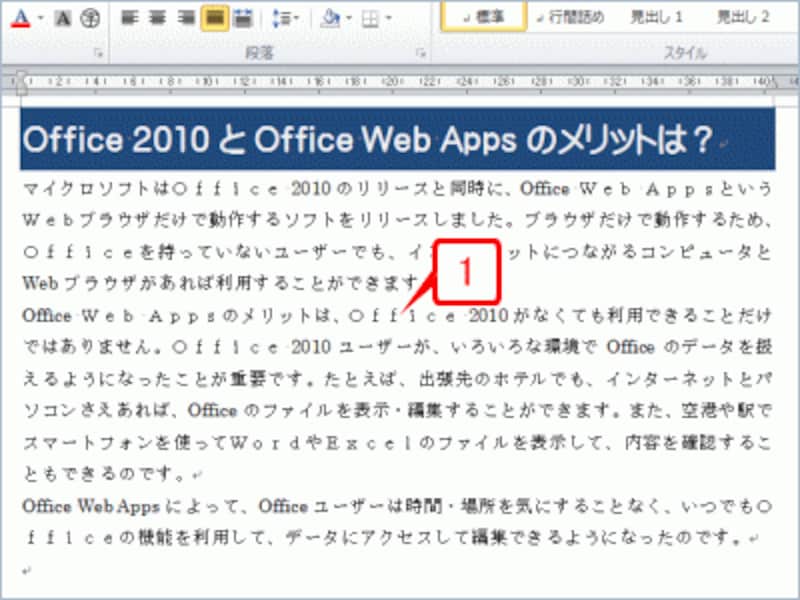Click the line starting 'Webブラウザがあれば利用する'
Screen dimensions: 800x600
(222, 283)
